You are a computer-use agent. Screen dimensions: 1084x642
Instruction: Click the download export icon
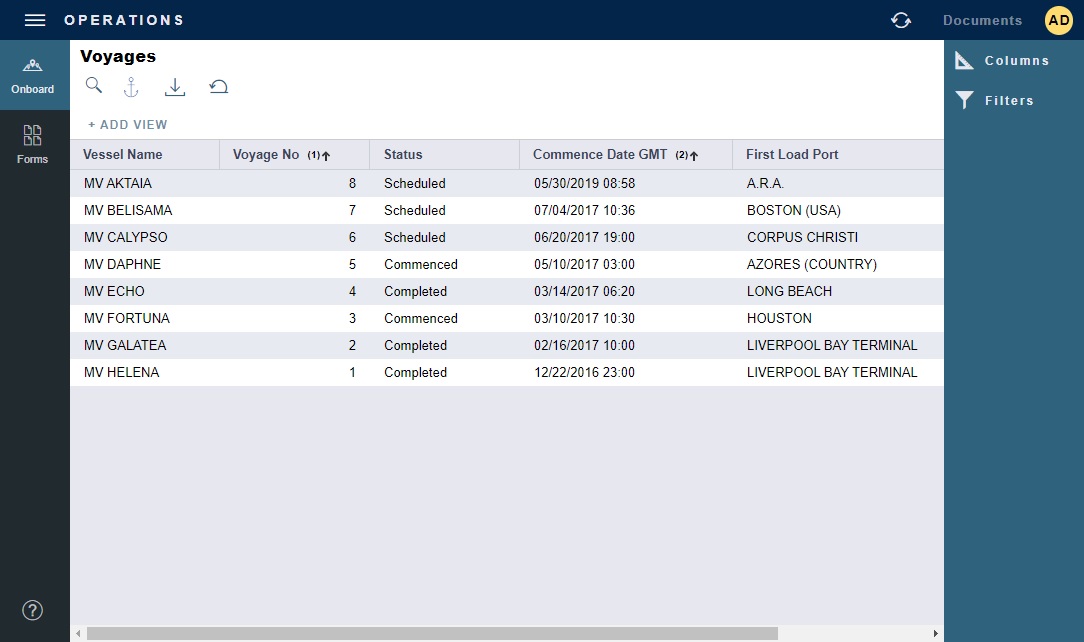pos(175,87)
